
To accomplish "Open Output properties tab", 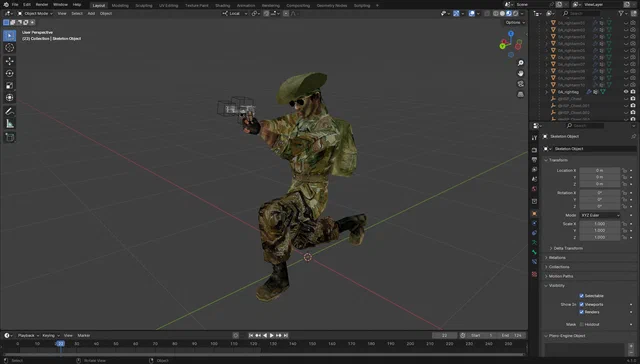I will [x=534, y=160].
